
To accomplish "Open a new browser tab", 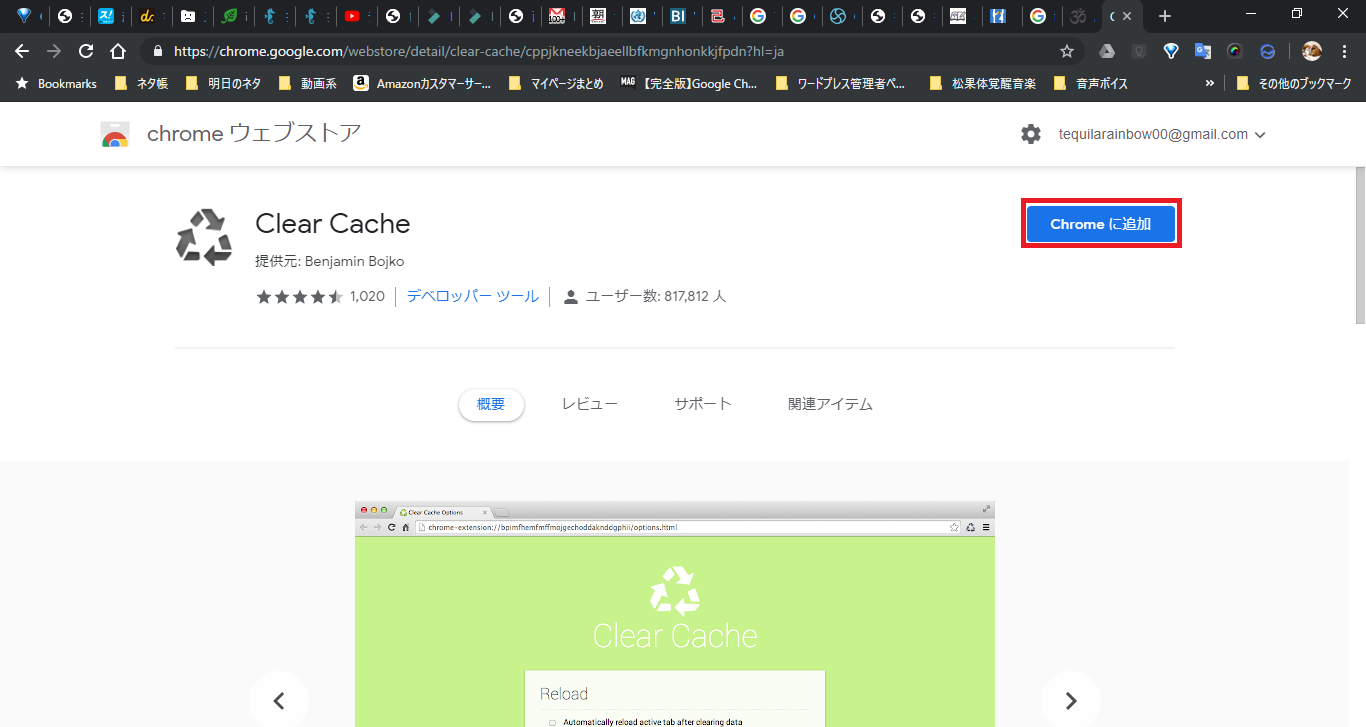I will [x=1164, y=16].
